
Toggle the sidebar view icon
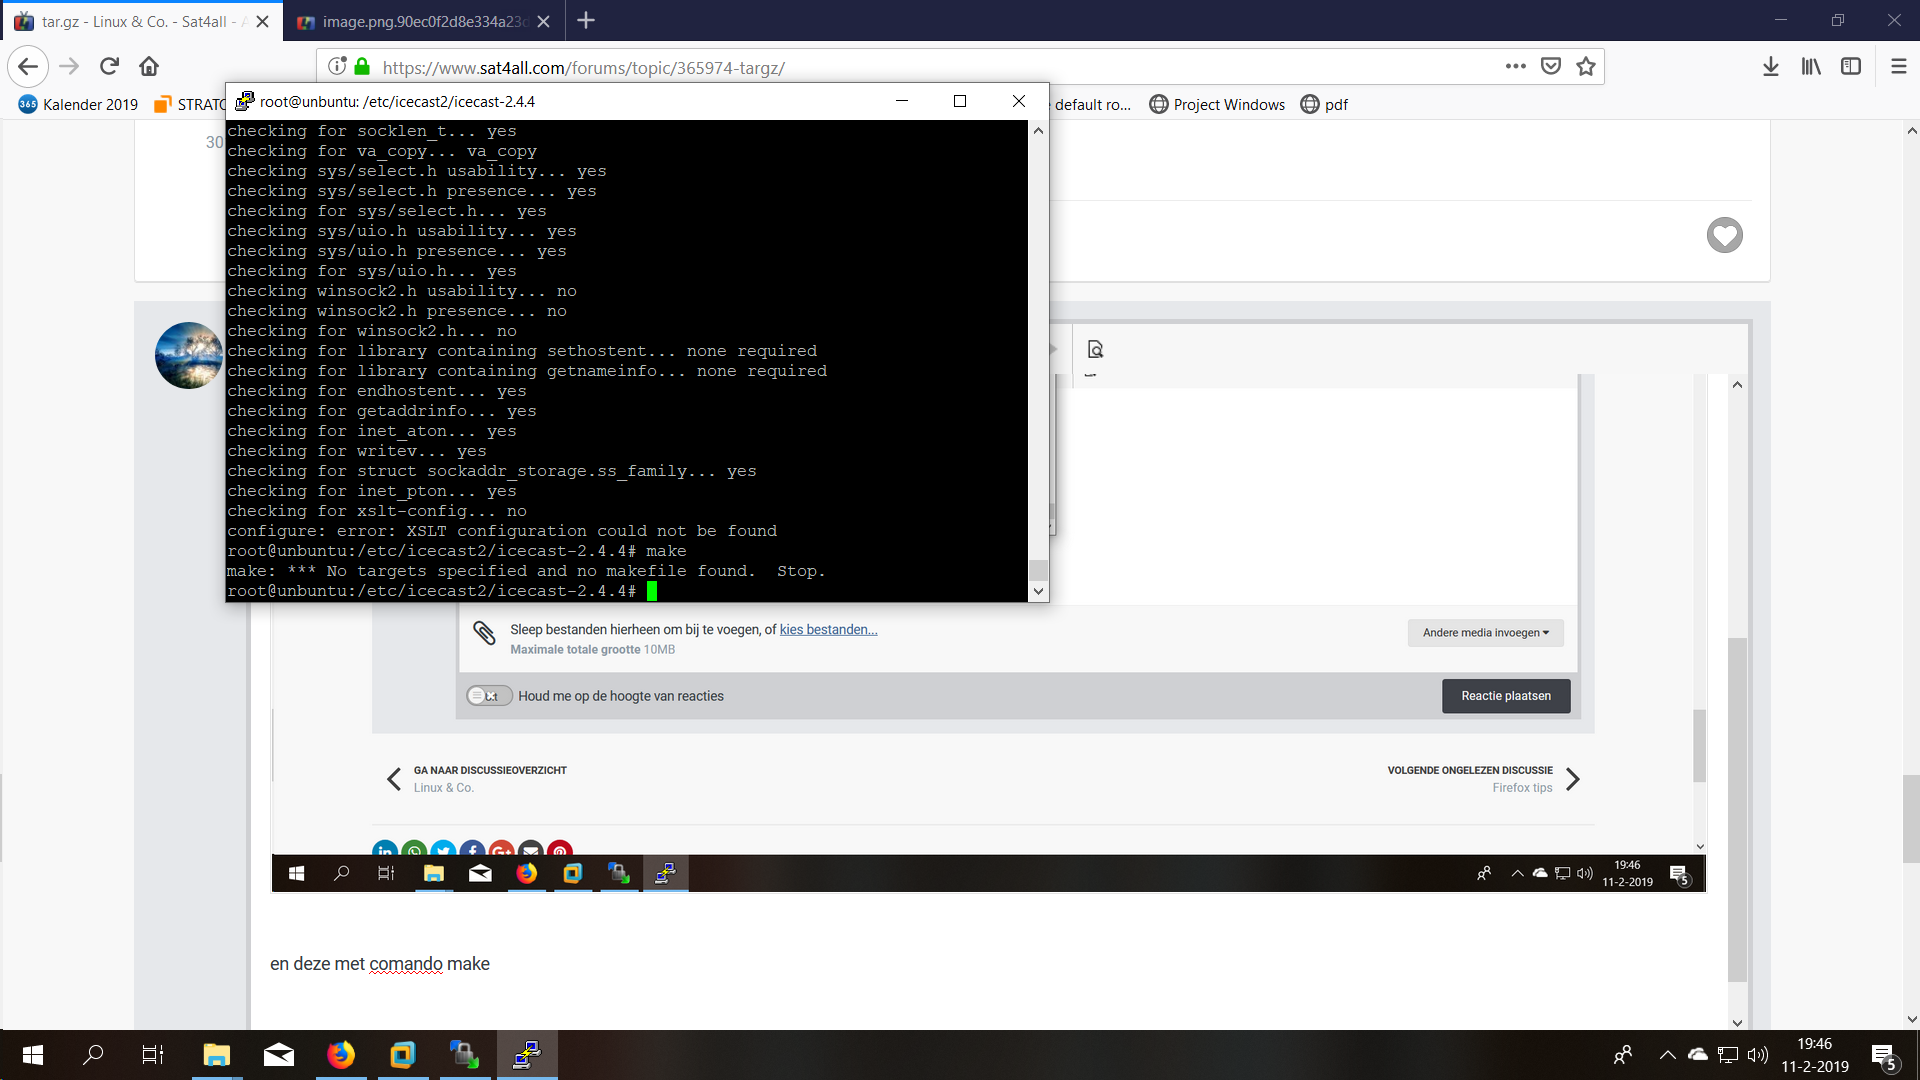[1851, 67]
